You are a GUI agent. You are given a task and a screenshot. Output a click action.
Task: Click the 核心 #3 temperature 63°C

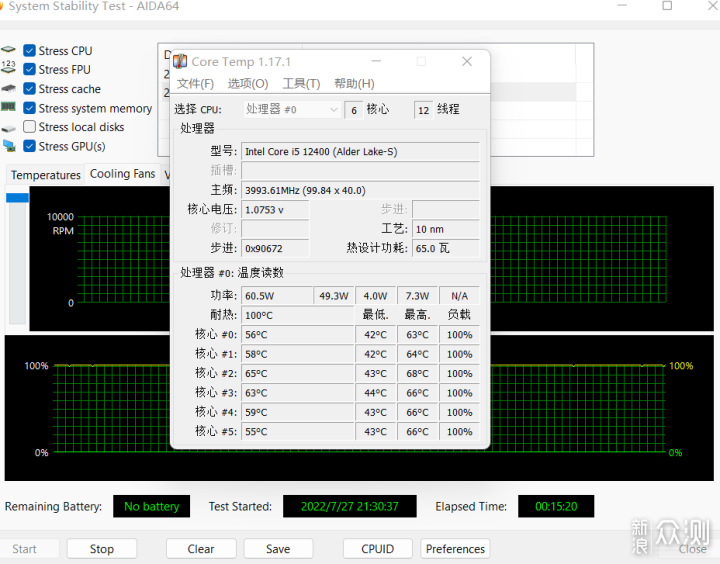click(x=298, y=393)
